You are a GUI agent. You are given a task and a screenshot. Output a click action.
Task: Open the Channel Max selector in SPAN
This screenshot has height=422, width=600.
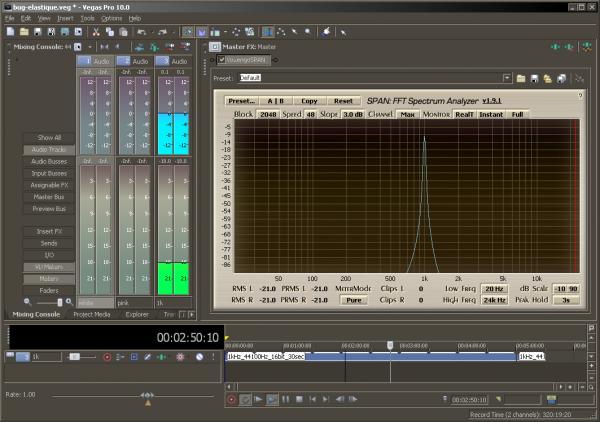[x=408, y=114]
